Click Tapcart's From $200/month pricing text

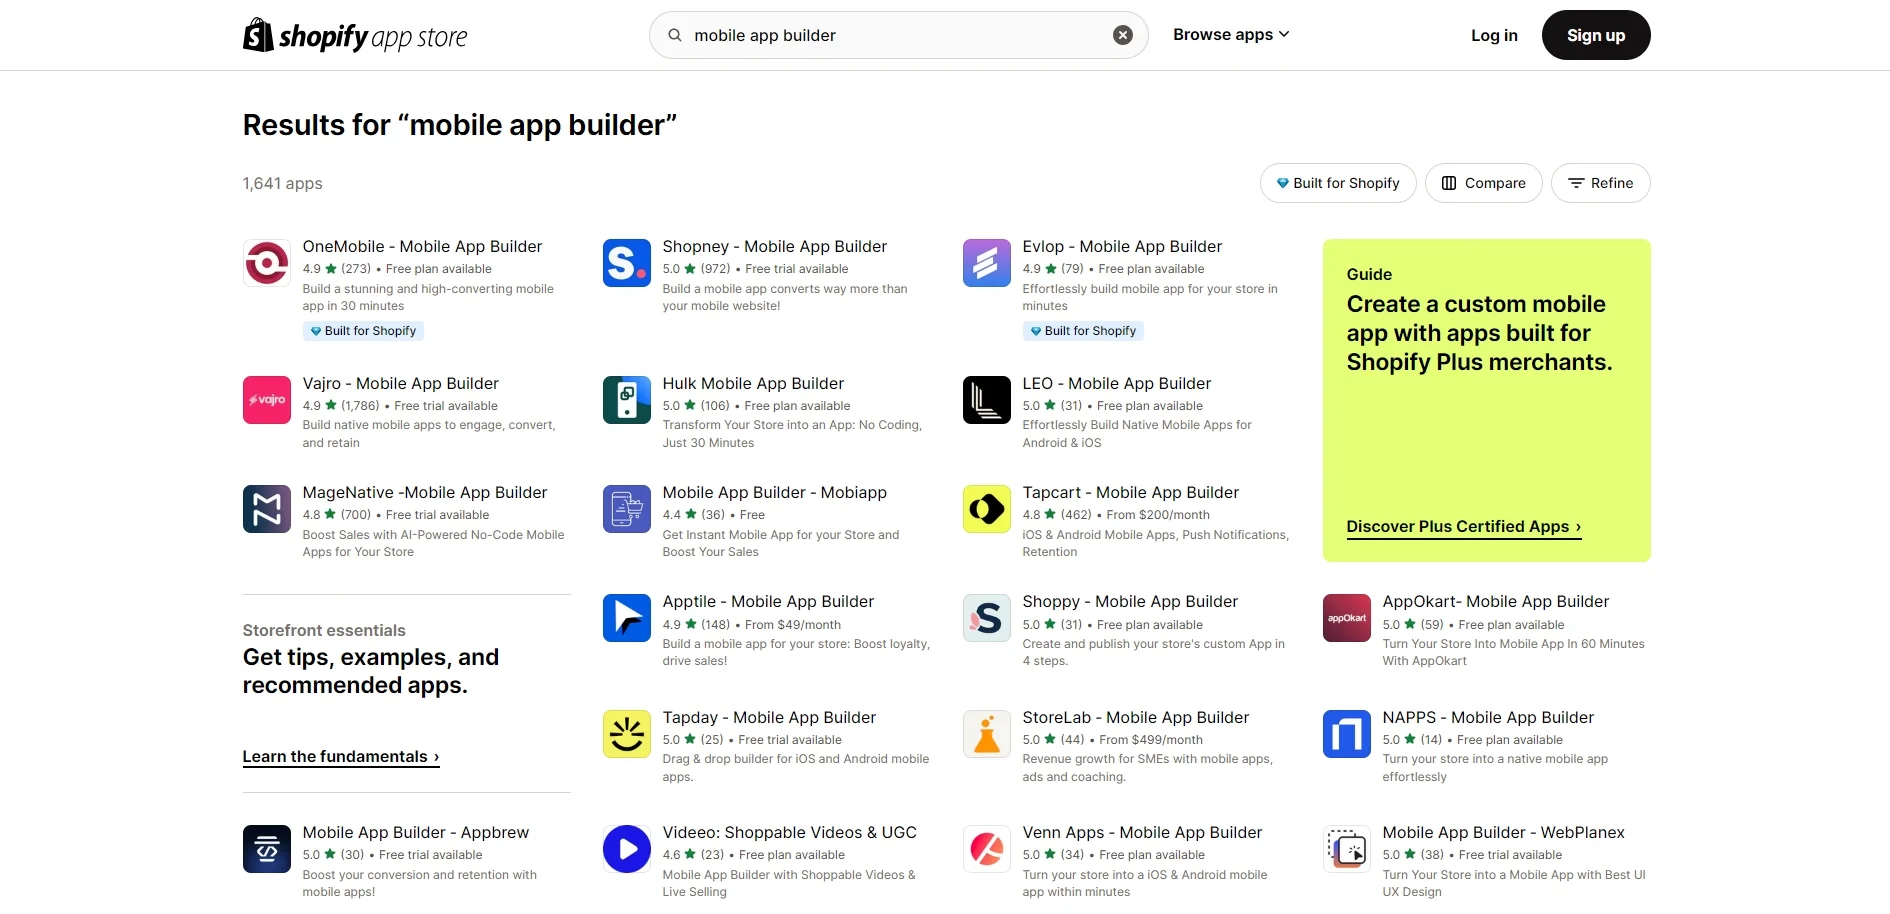tap(1158, 515)
